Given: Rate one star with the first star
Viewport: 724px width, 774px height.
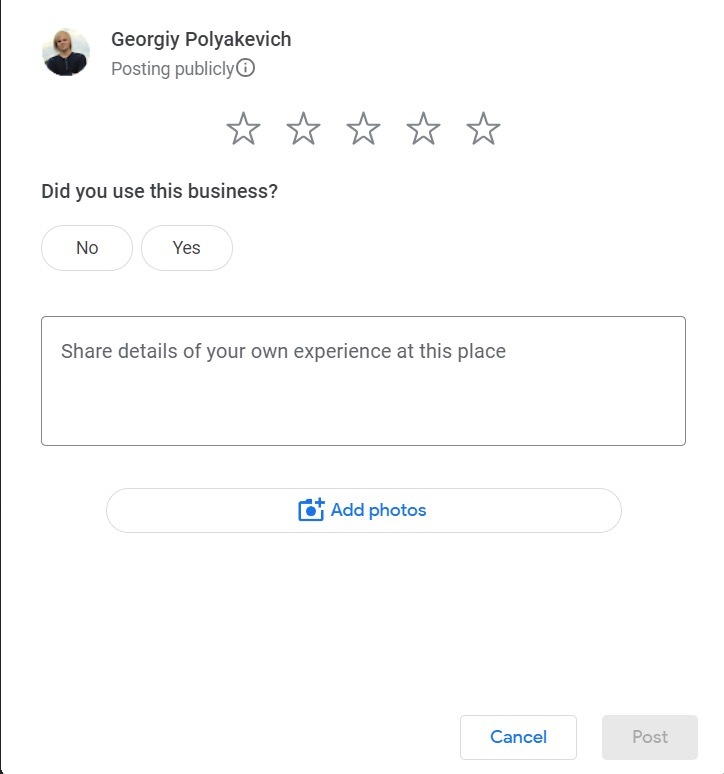Looking at the screenshot, I should [243, 129].
